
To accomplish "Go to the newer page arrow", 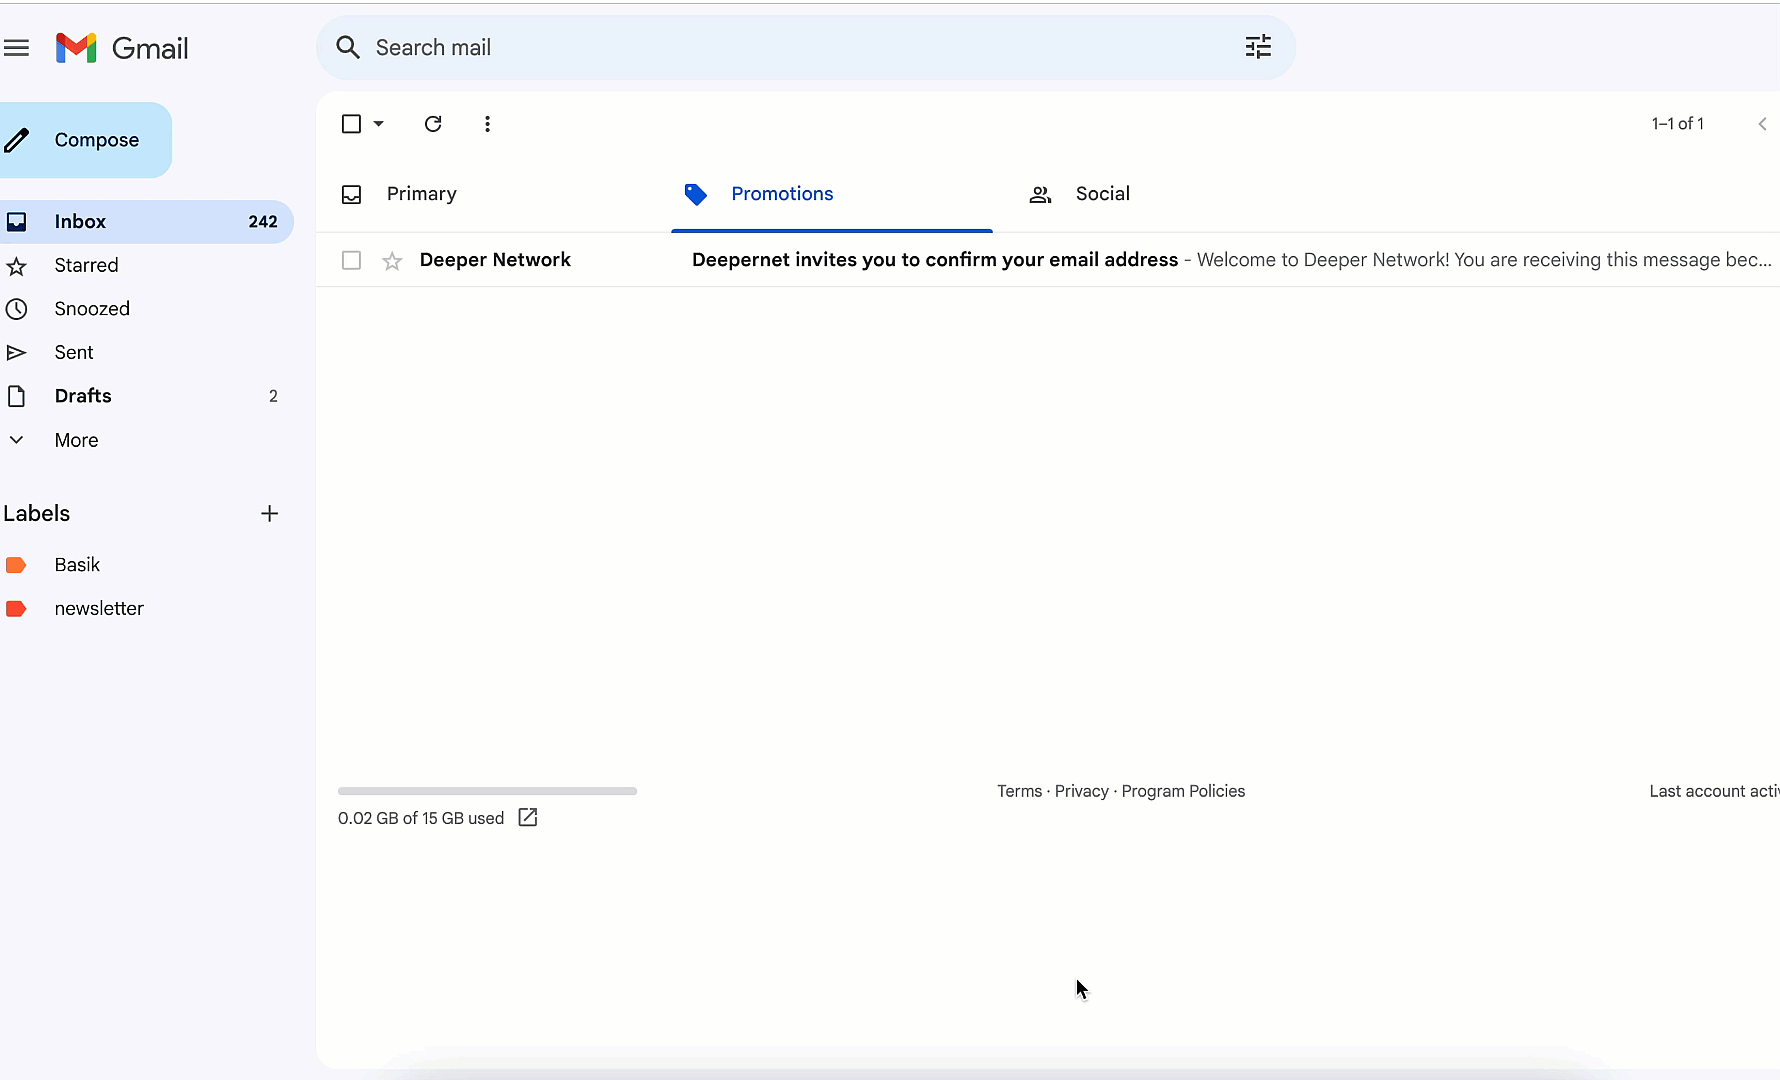I will [1762, 124].
